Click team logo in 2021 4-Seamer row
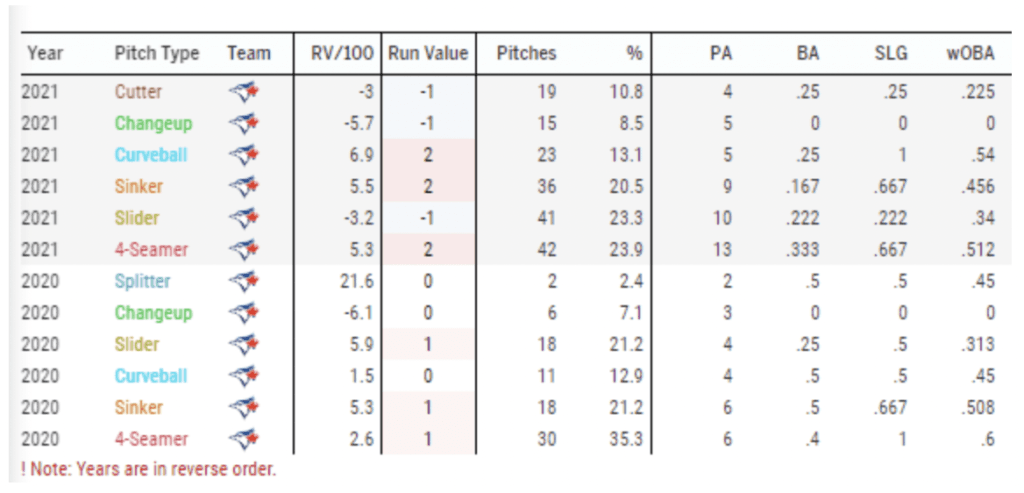 [243, 250]
